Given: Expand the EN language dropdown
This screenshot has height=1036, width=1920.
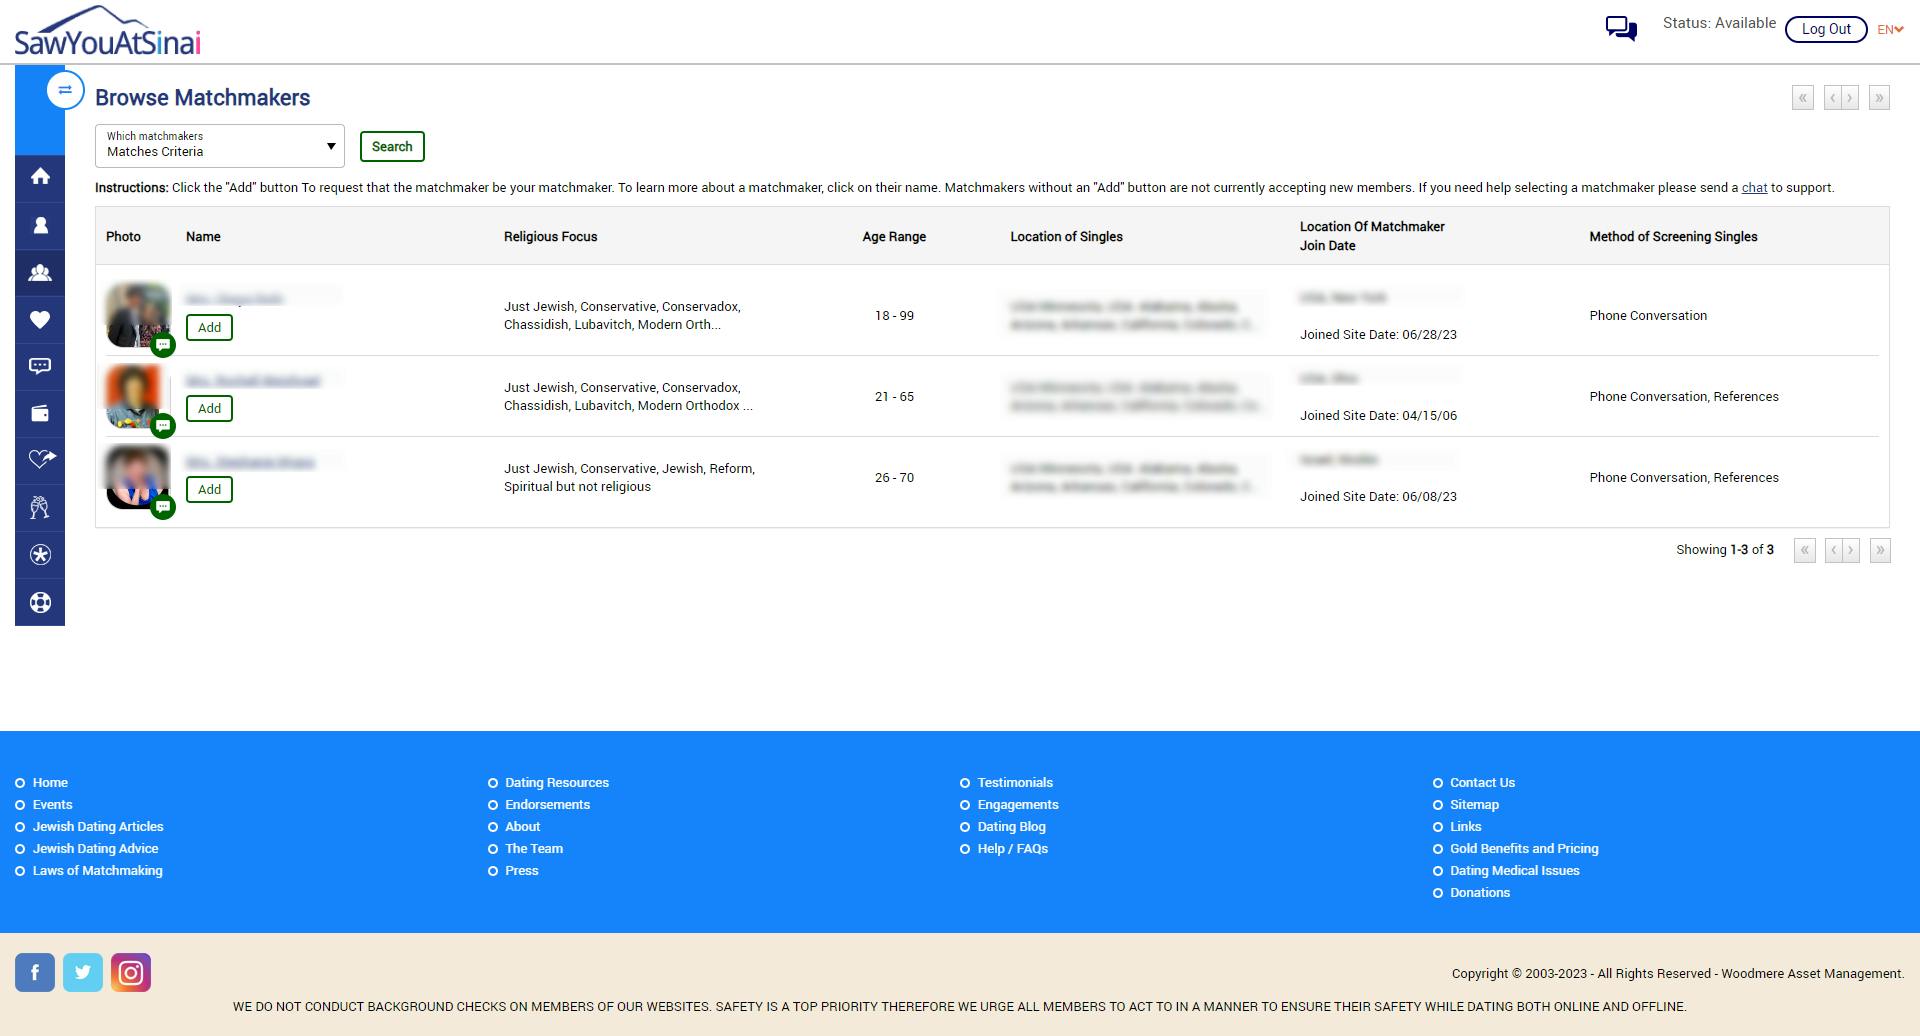Looking at the screenshot, I should tap(1888, 29).
